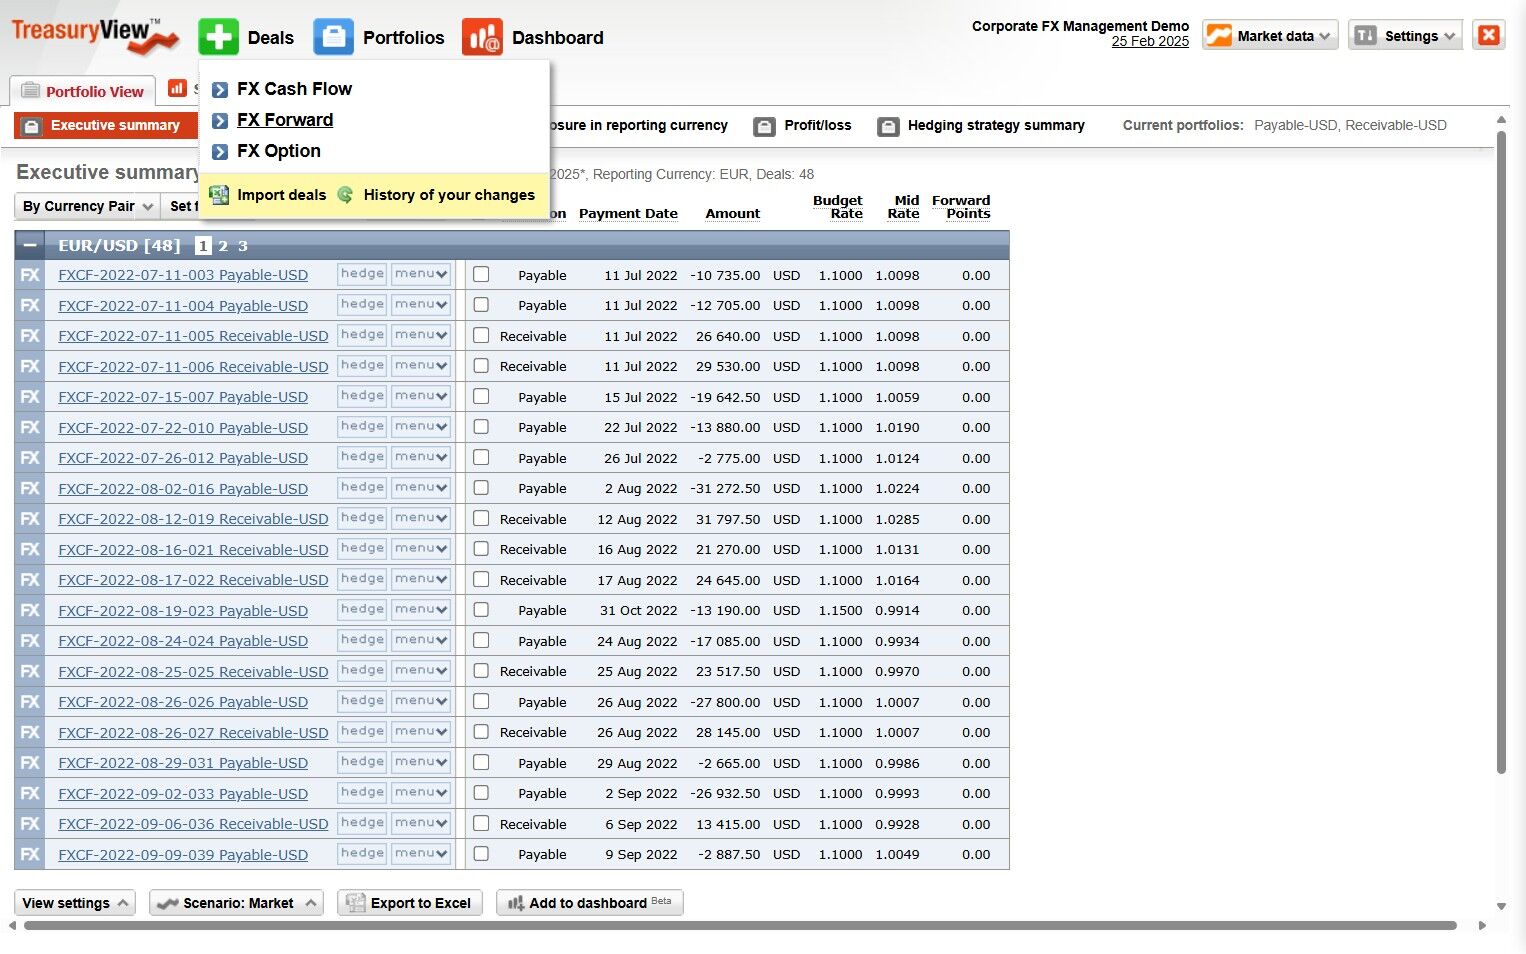Click the Scenario chart line icon
Image resolution: width=1526 pixels, height=954 pixels.
168,903
